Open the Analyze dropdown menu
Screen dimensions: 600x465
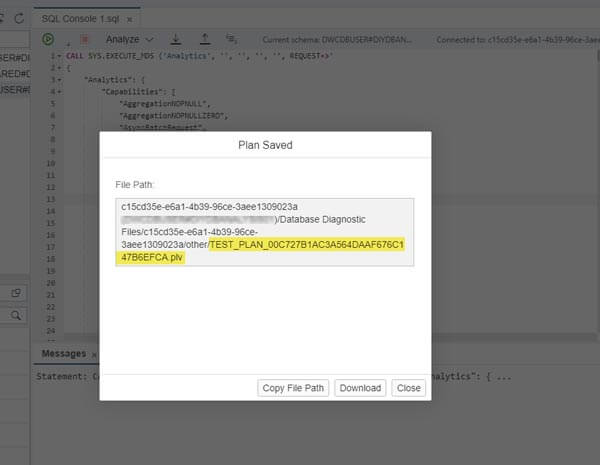pyautogui.click(x=130, y=39)
